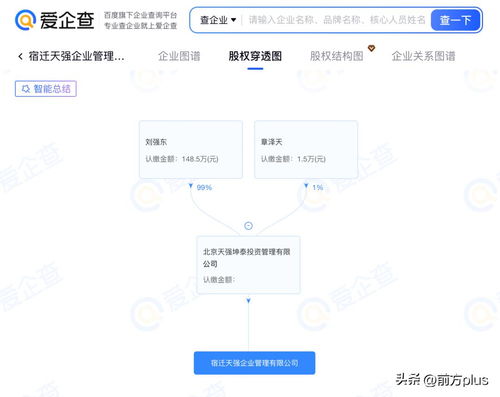Click the 爱企查 brand name text
500x397 pixels.
(x=67, y=20)
